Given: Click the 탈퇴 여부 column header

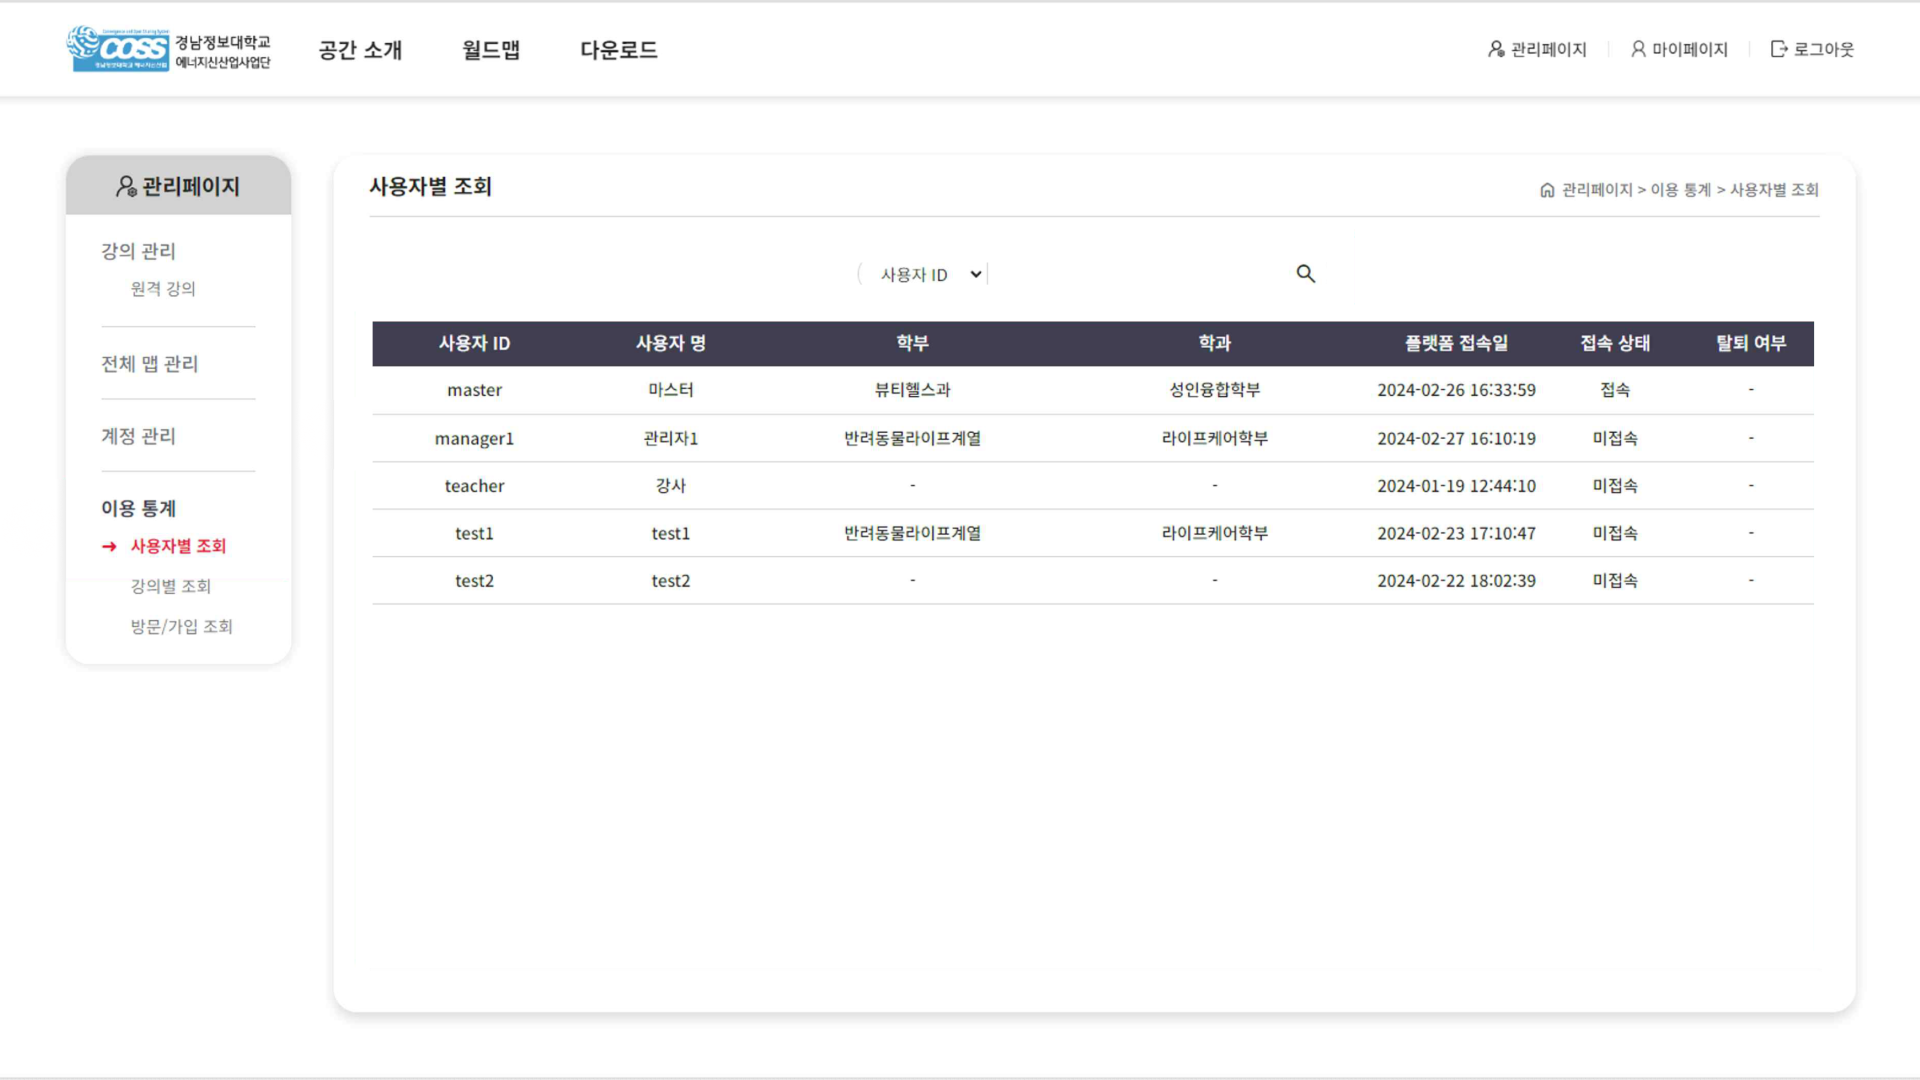Looking at the screenshot, I should 1750,343.
